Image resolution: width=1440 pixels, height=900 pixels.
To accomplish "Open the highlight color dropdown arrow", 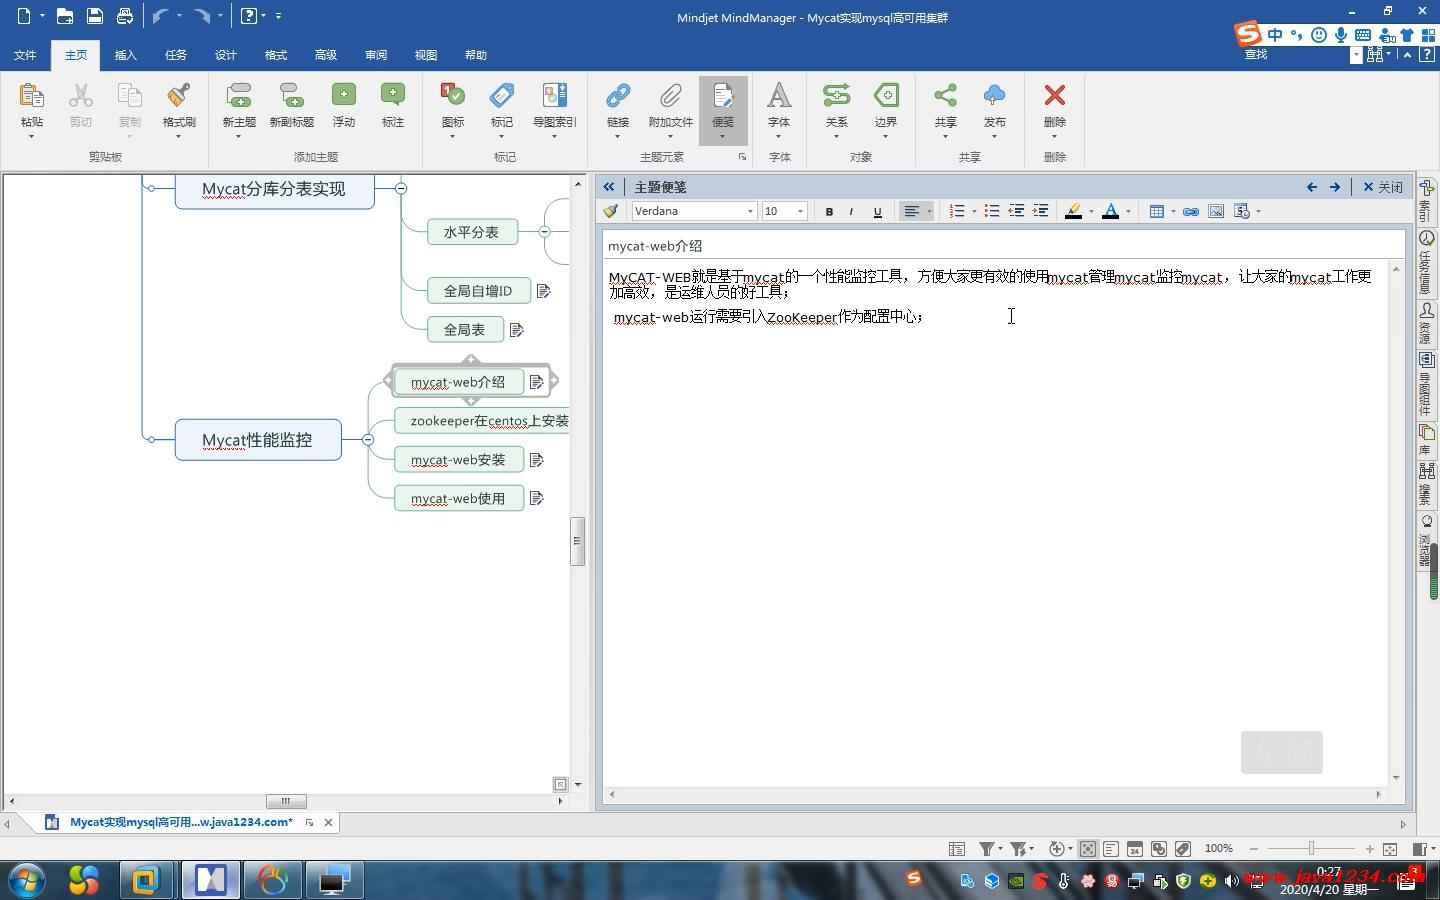I will 1091,211.
